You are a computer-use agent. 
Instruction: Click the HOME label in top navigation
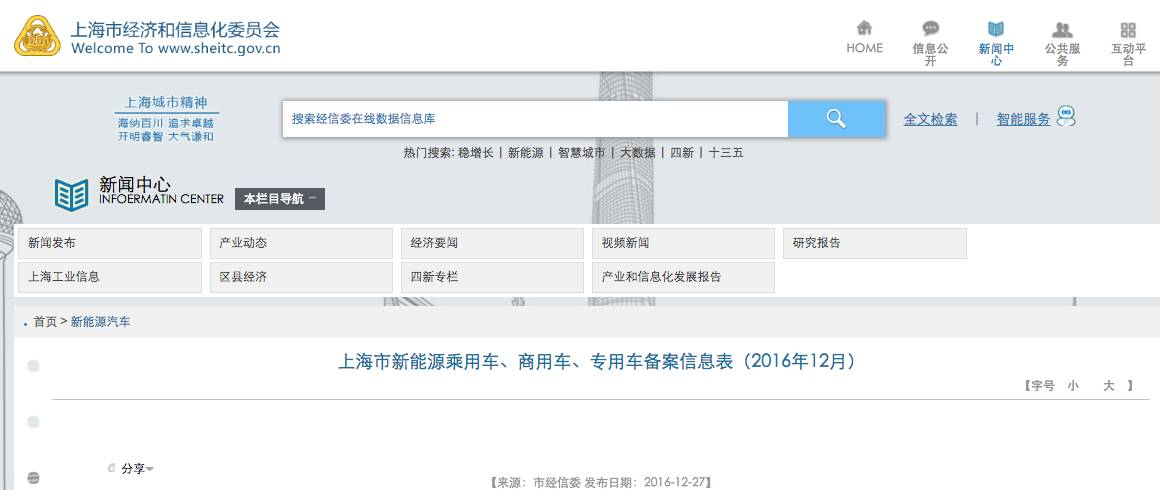[x=864, y=48]
